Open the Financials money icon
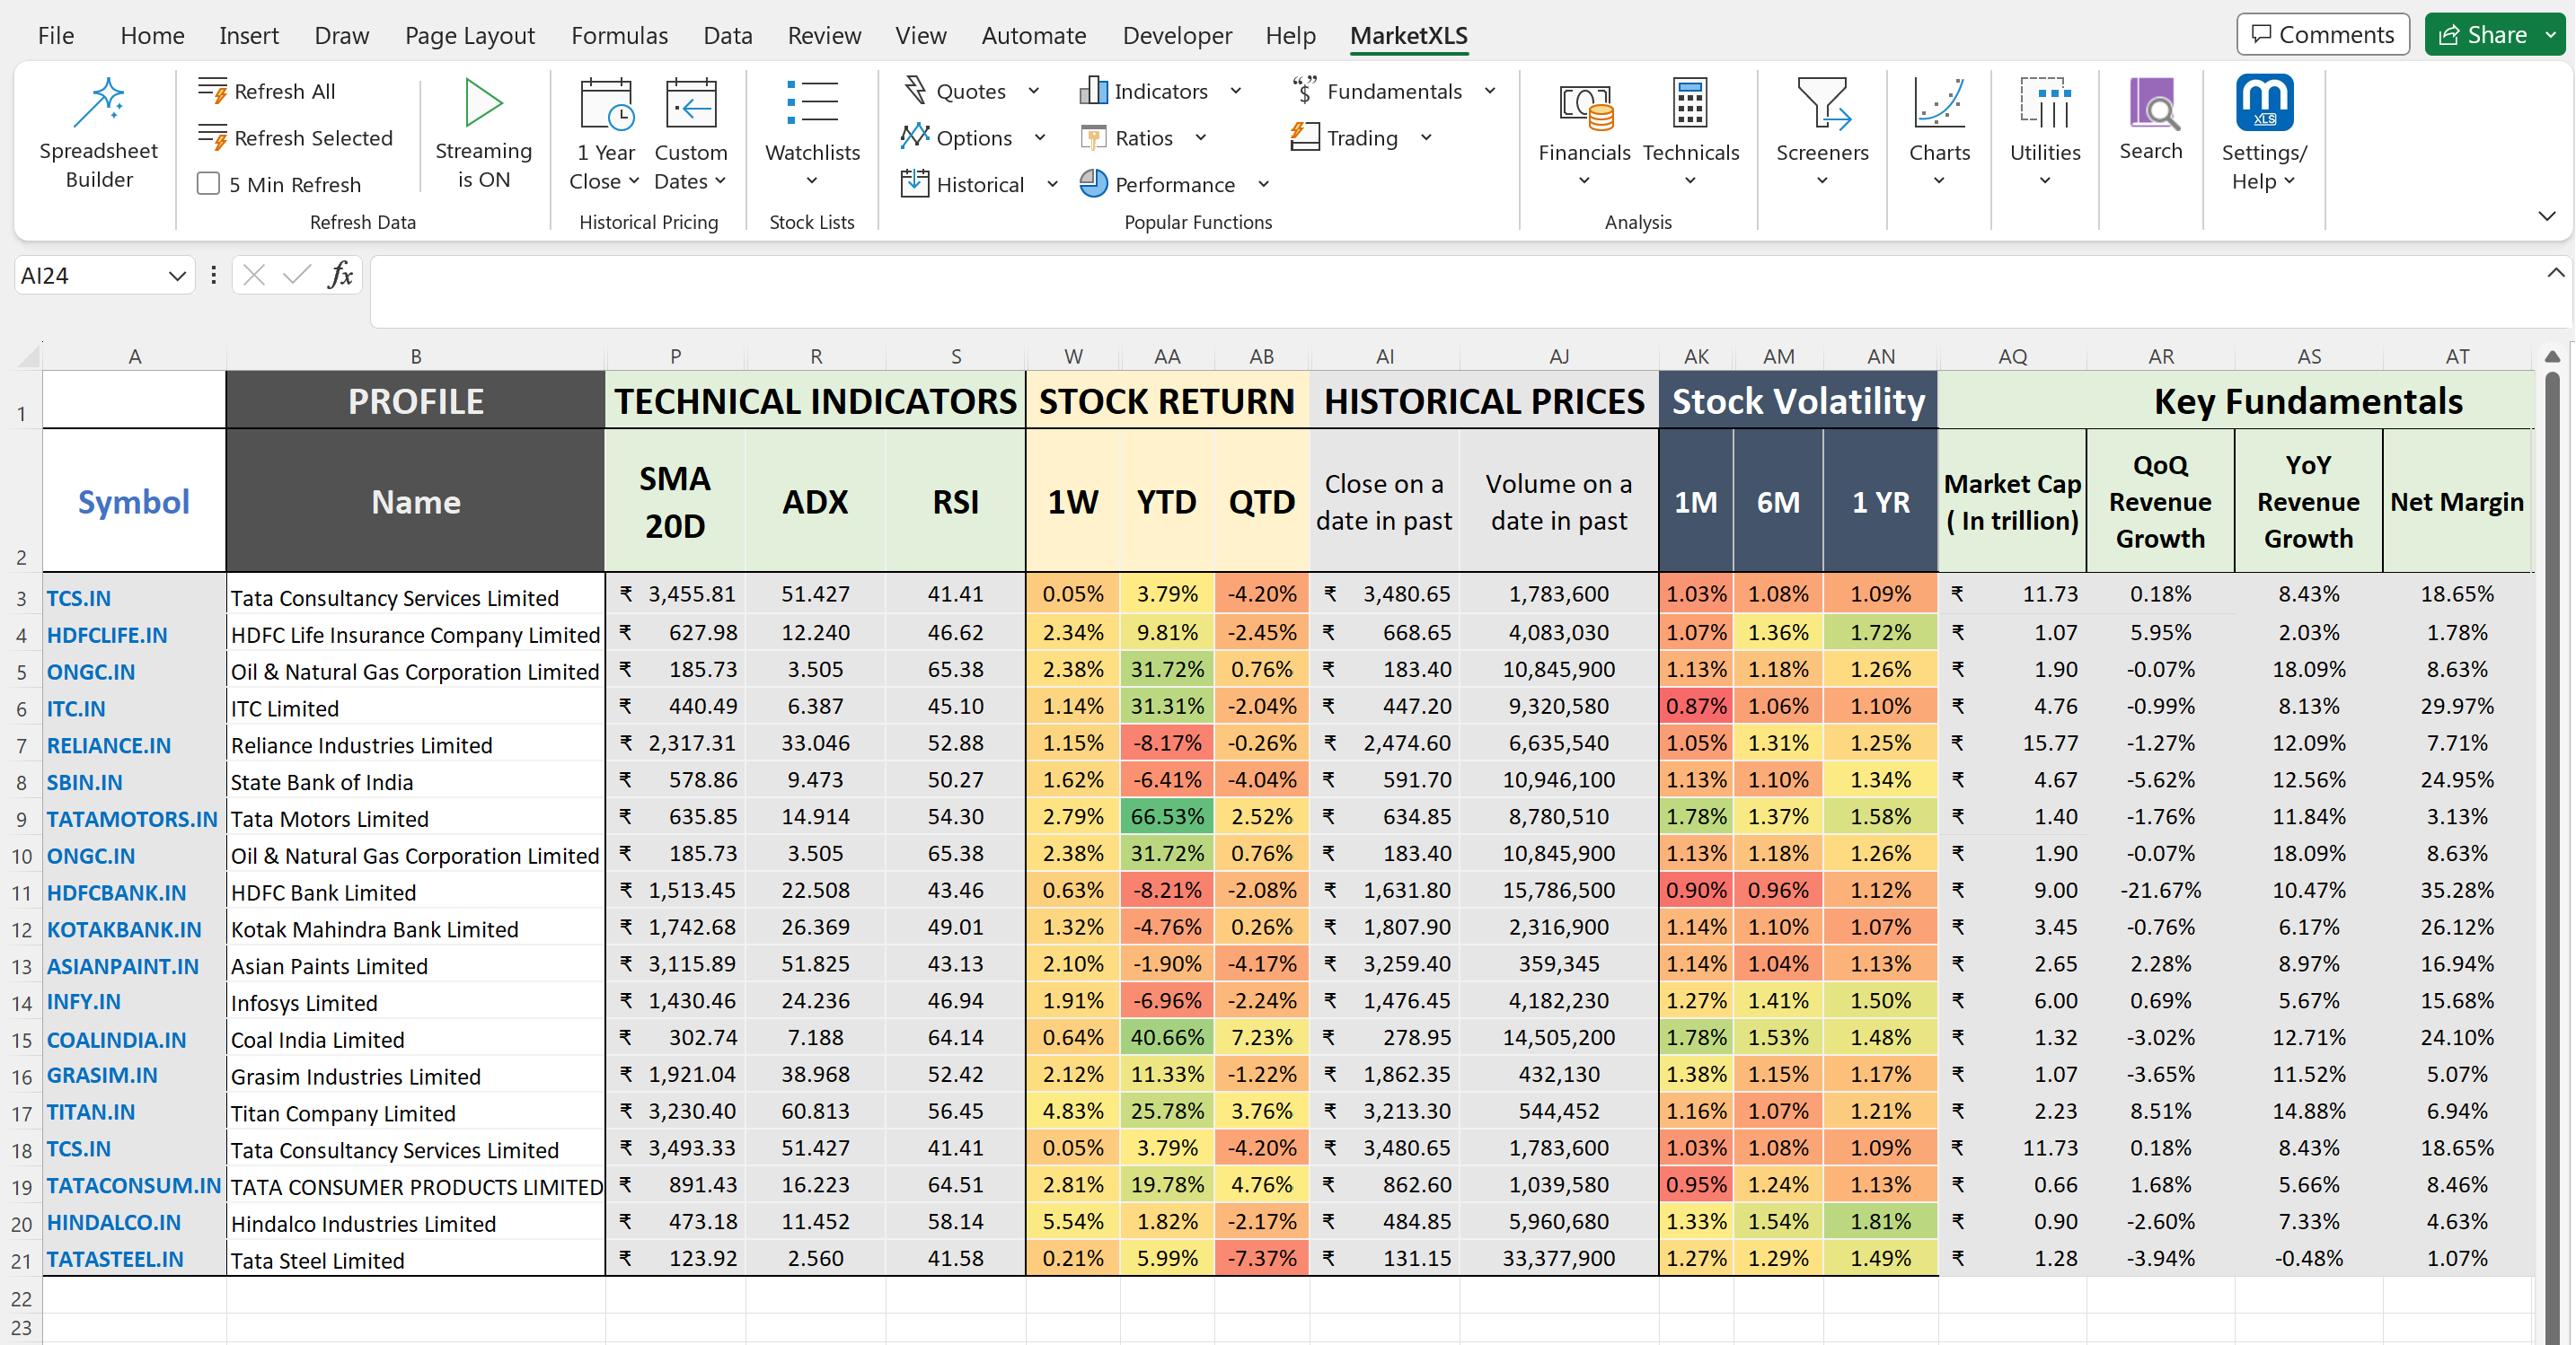Image resolution: width=2576 pixels, height=1345 pixels. (x=1585, y=106)
